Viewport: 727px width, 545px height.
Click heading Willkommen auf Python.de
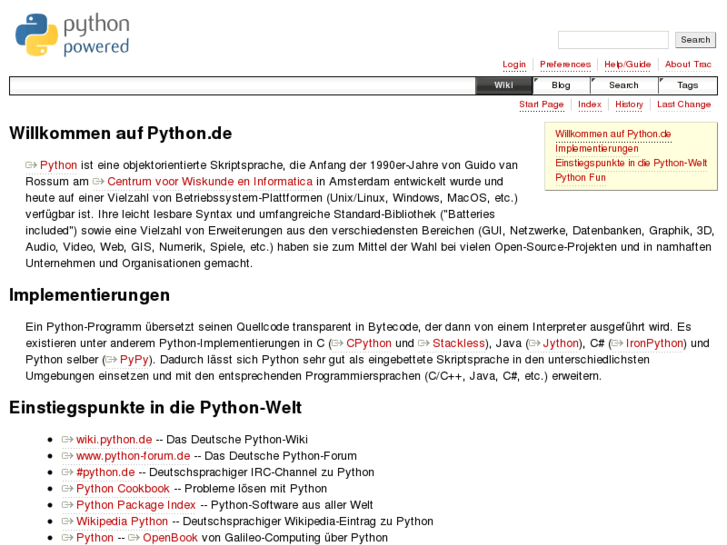(121, 134)
